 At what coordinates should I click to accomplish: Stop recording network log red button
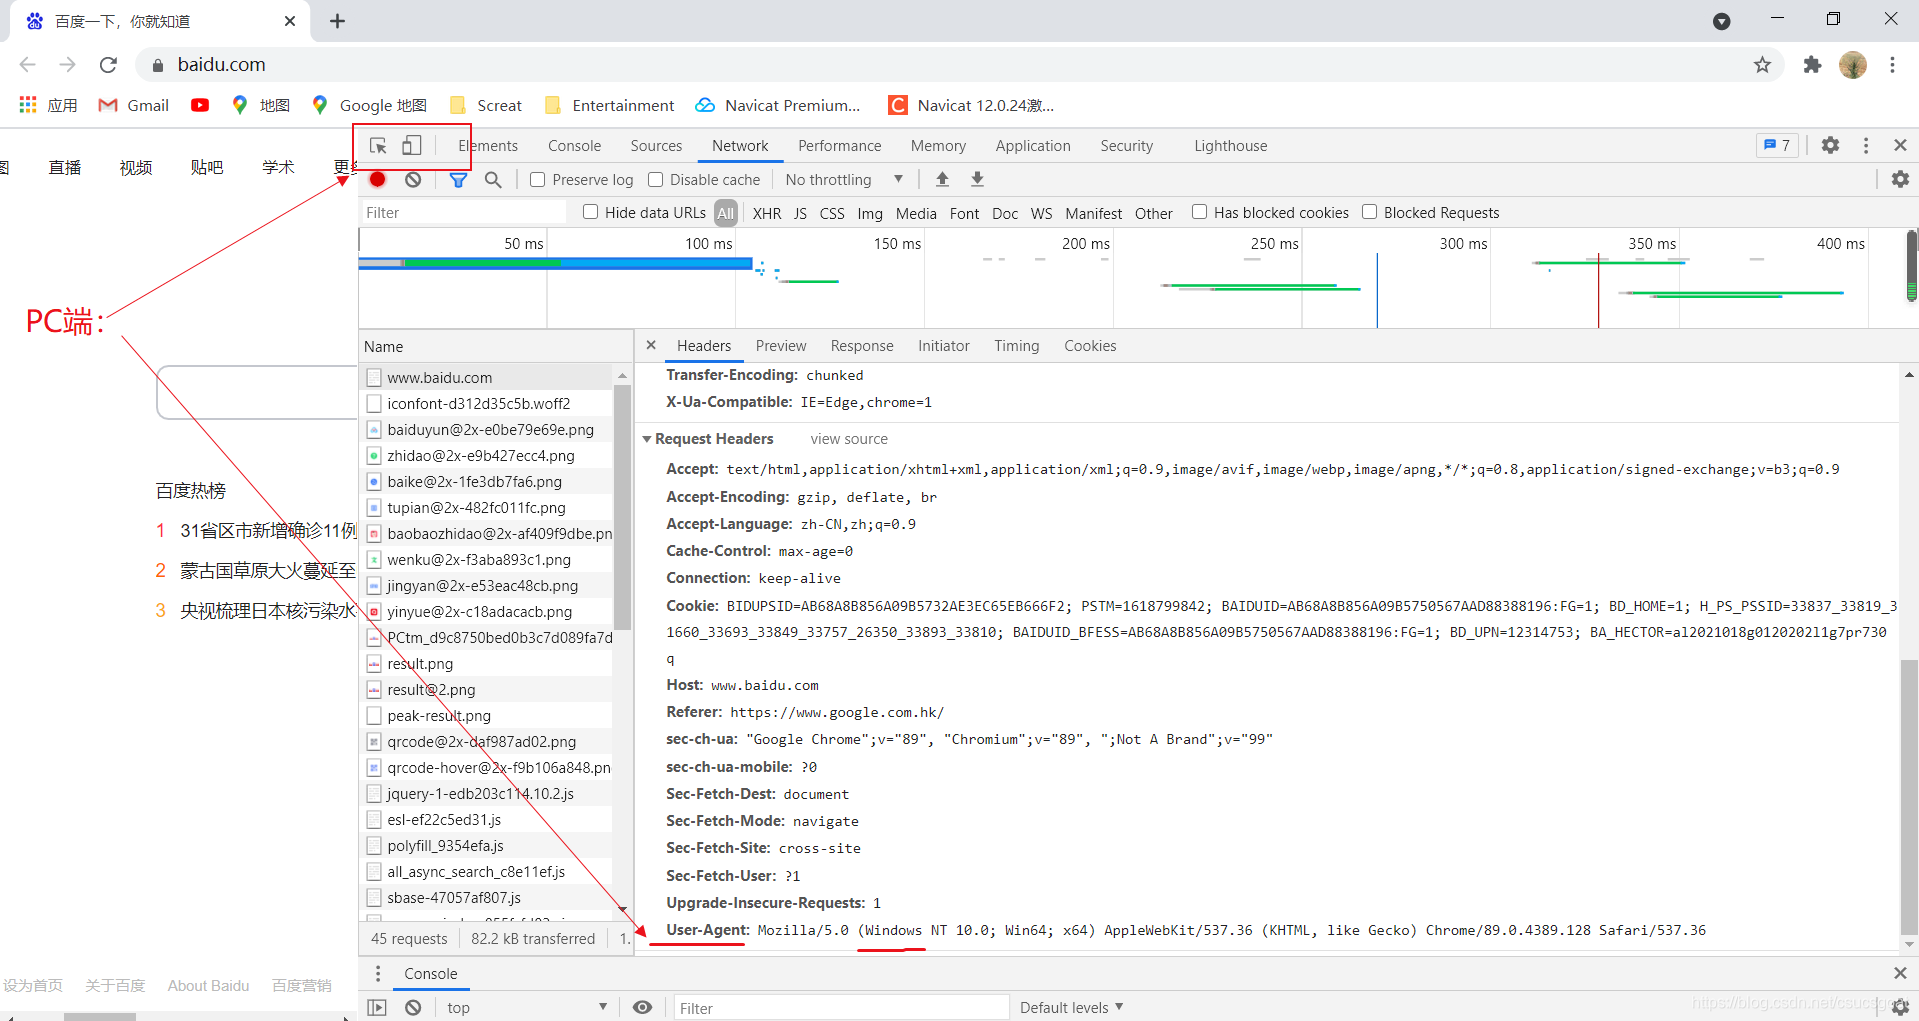[377, 180]
